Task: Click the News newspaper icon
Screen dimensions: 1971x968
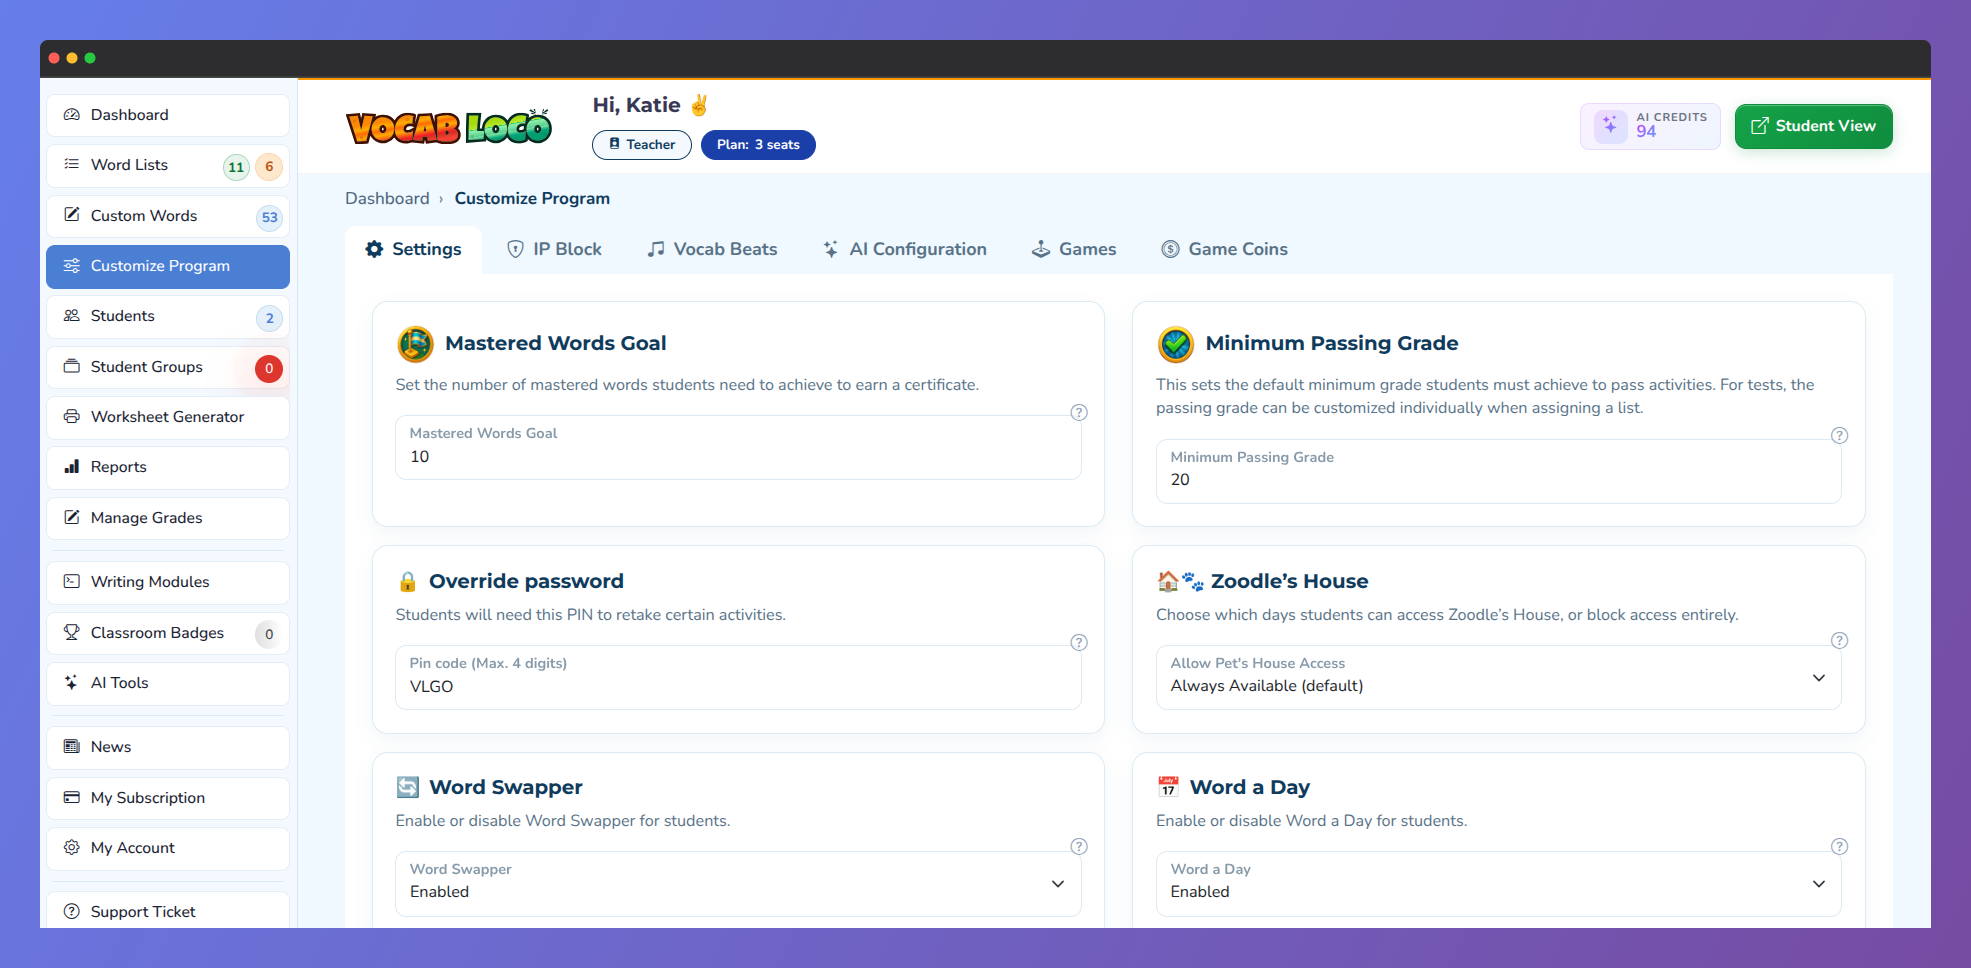Action: pos(72,746)
